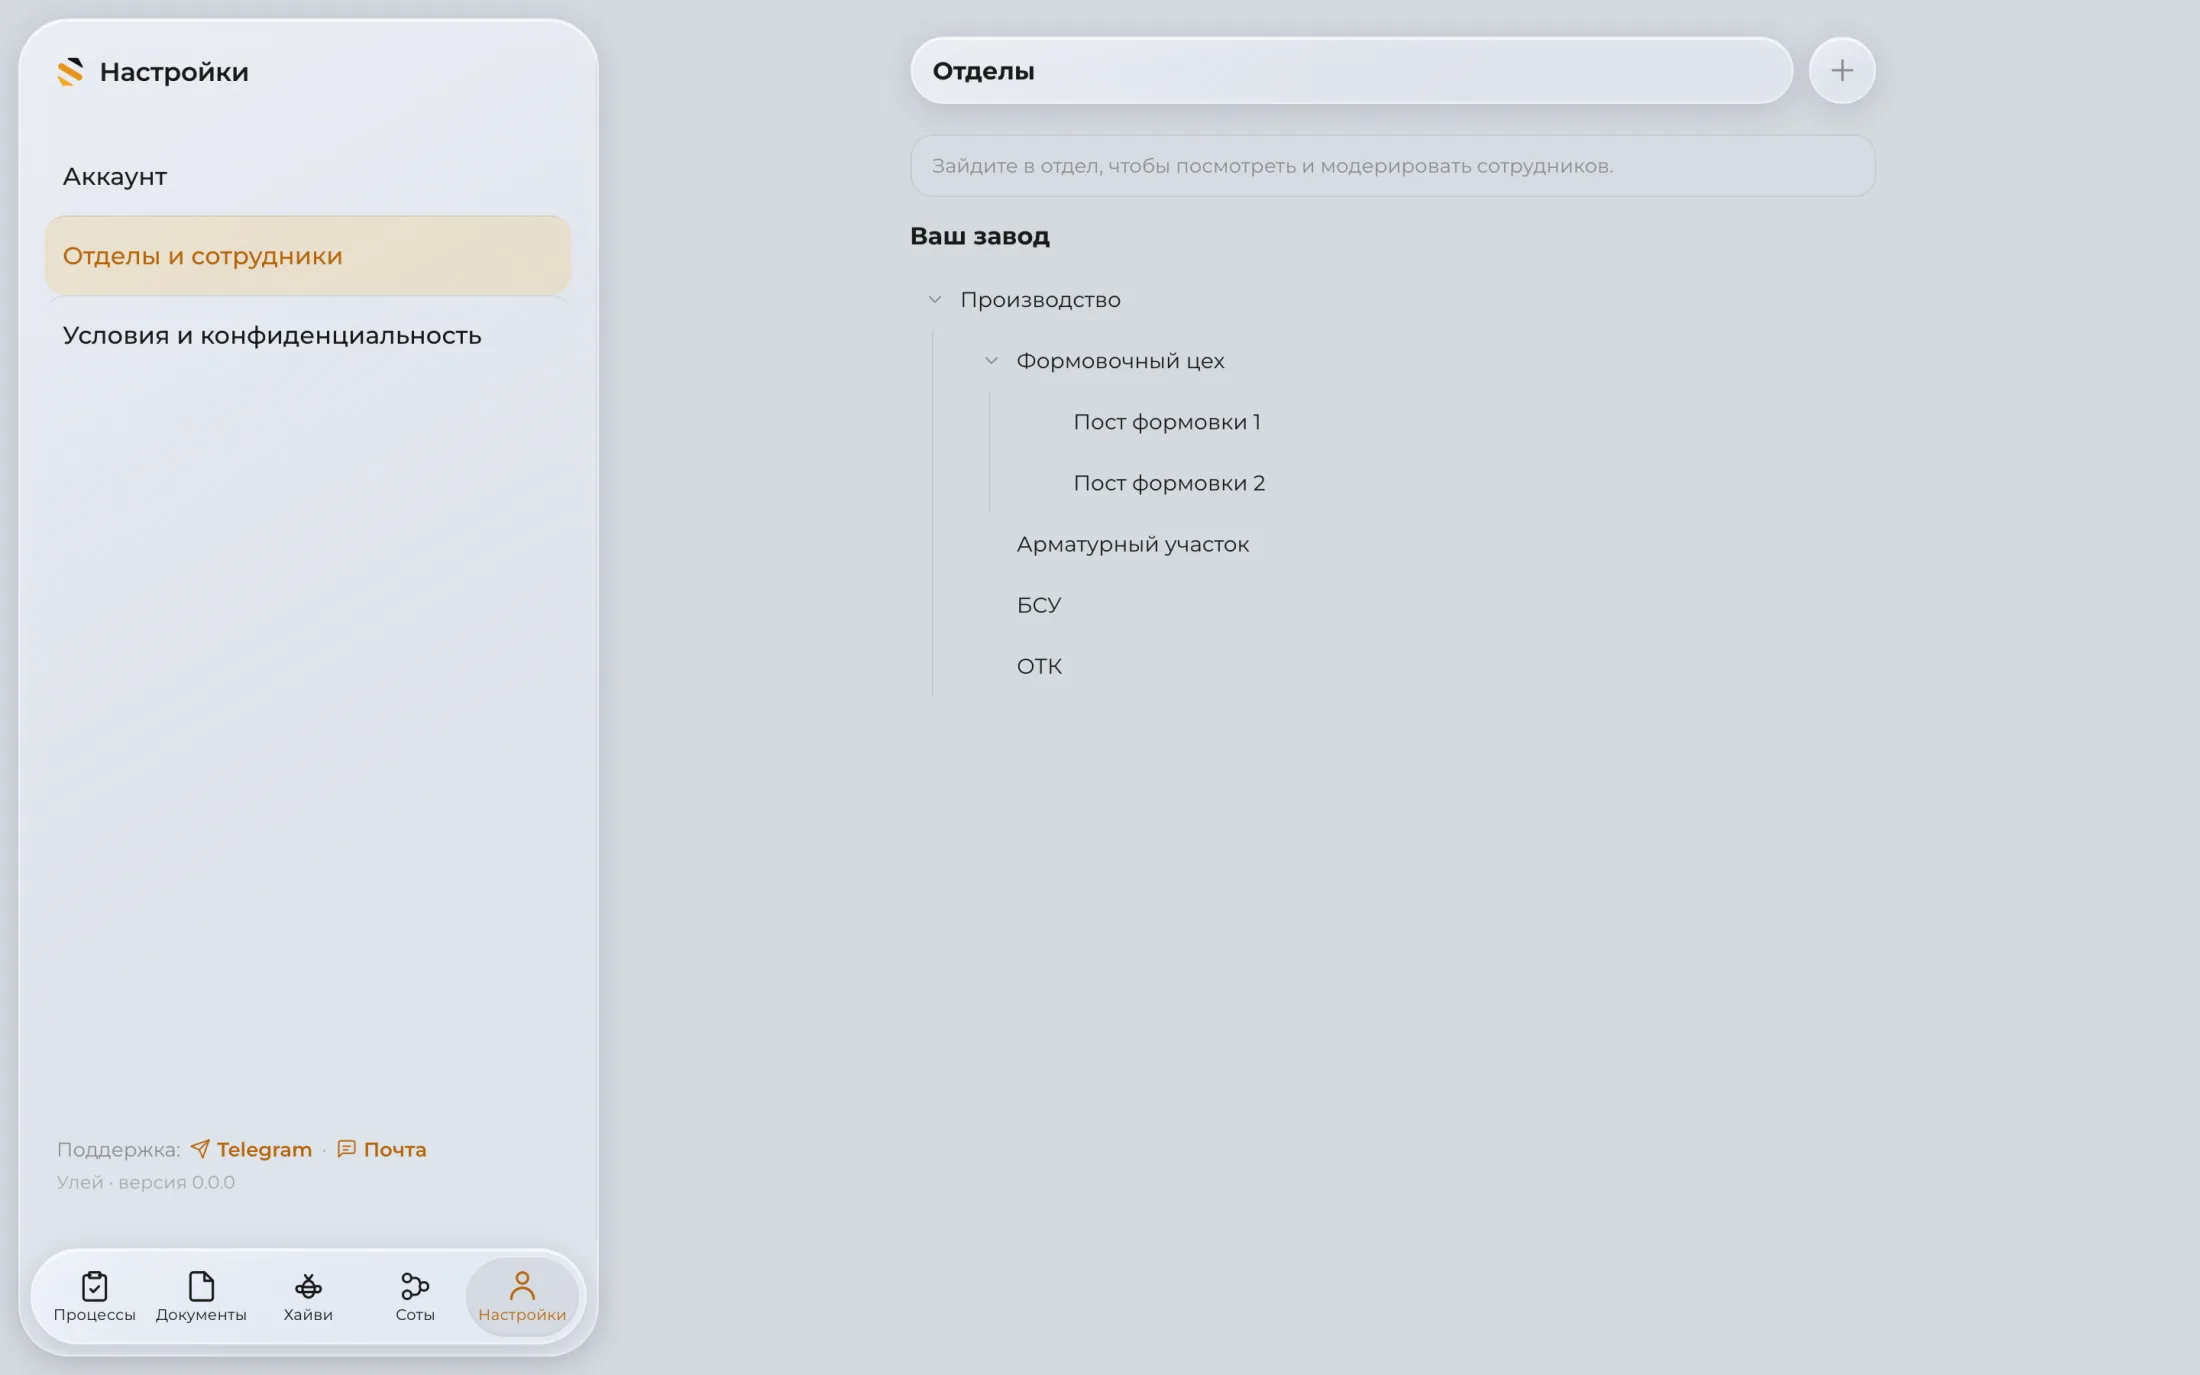Viewport: 2200px width, 1375px height.
Task: Click the app logo next to Настройки
Action: pyautogui.click(x=70, y=72)
